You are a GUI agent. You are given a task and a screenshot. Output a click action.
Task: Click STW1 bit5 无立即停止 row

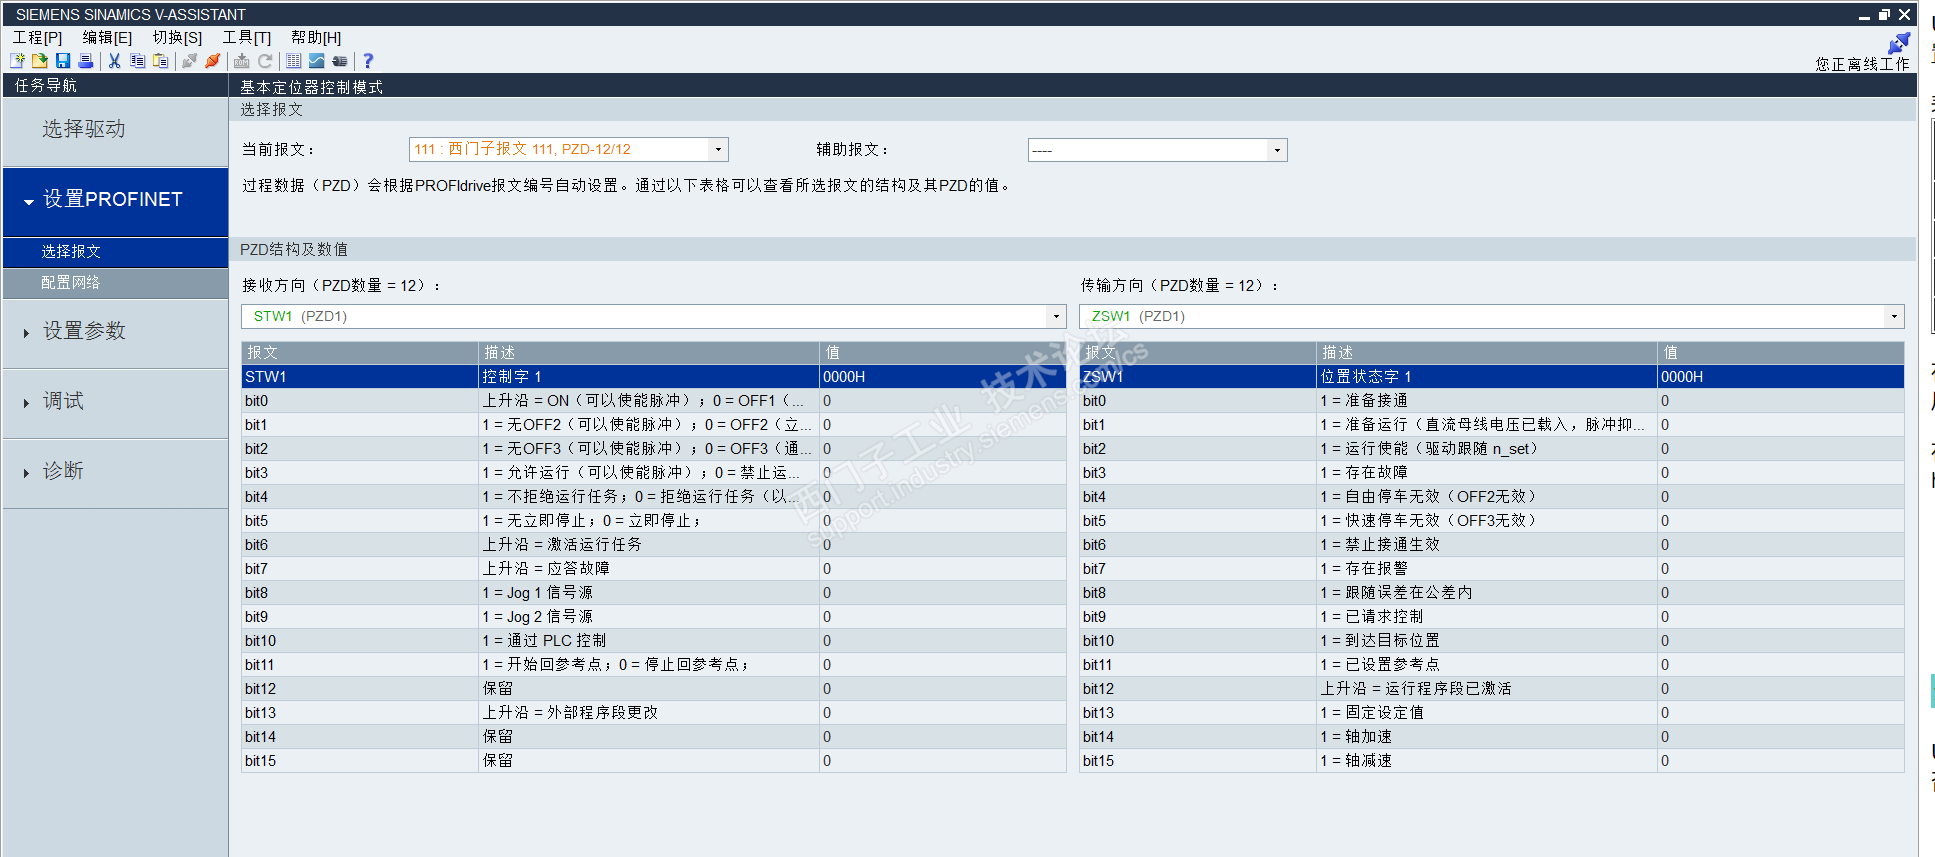click(x=653, y=521)
